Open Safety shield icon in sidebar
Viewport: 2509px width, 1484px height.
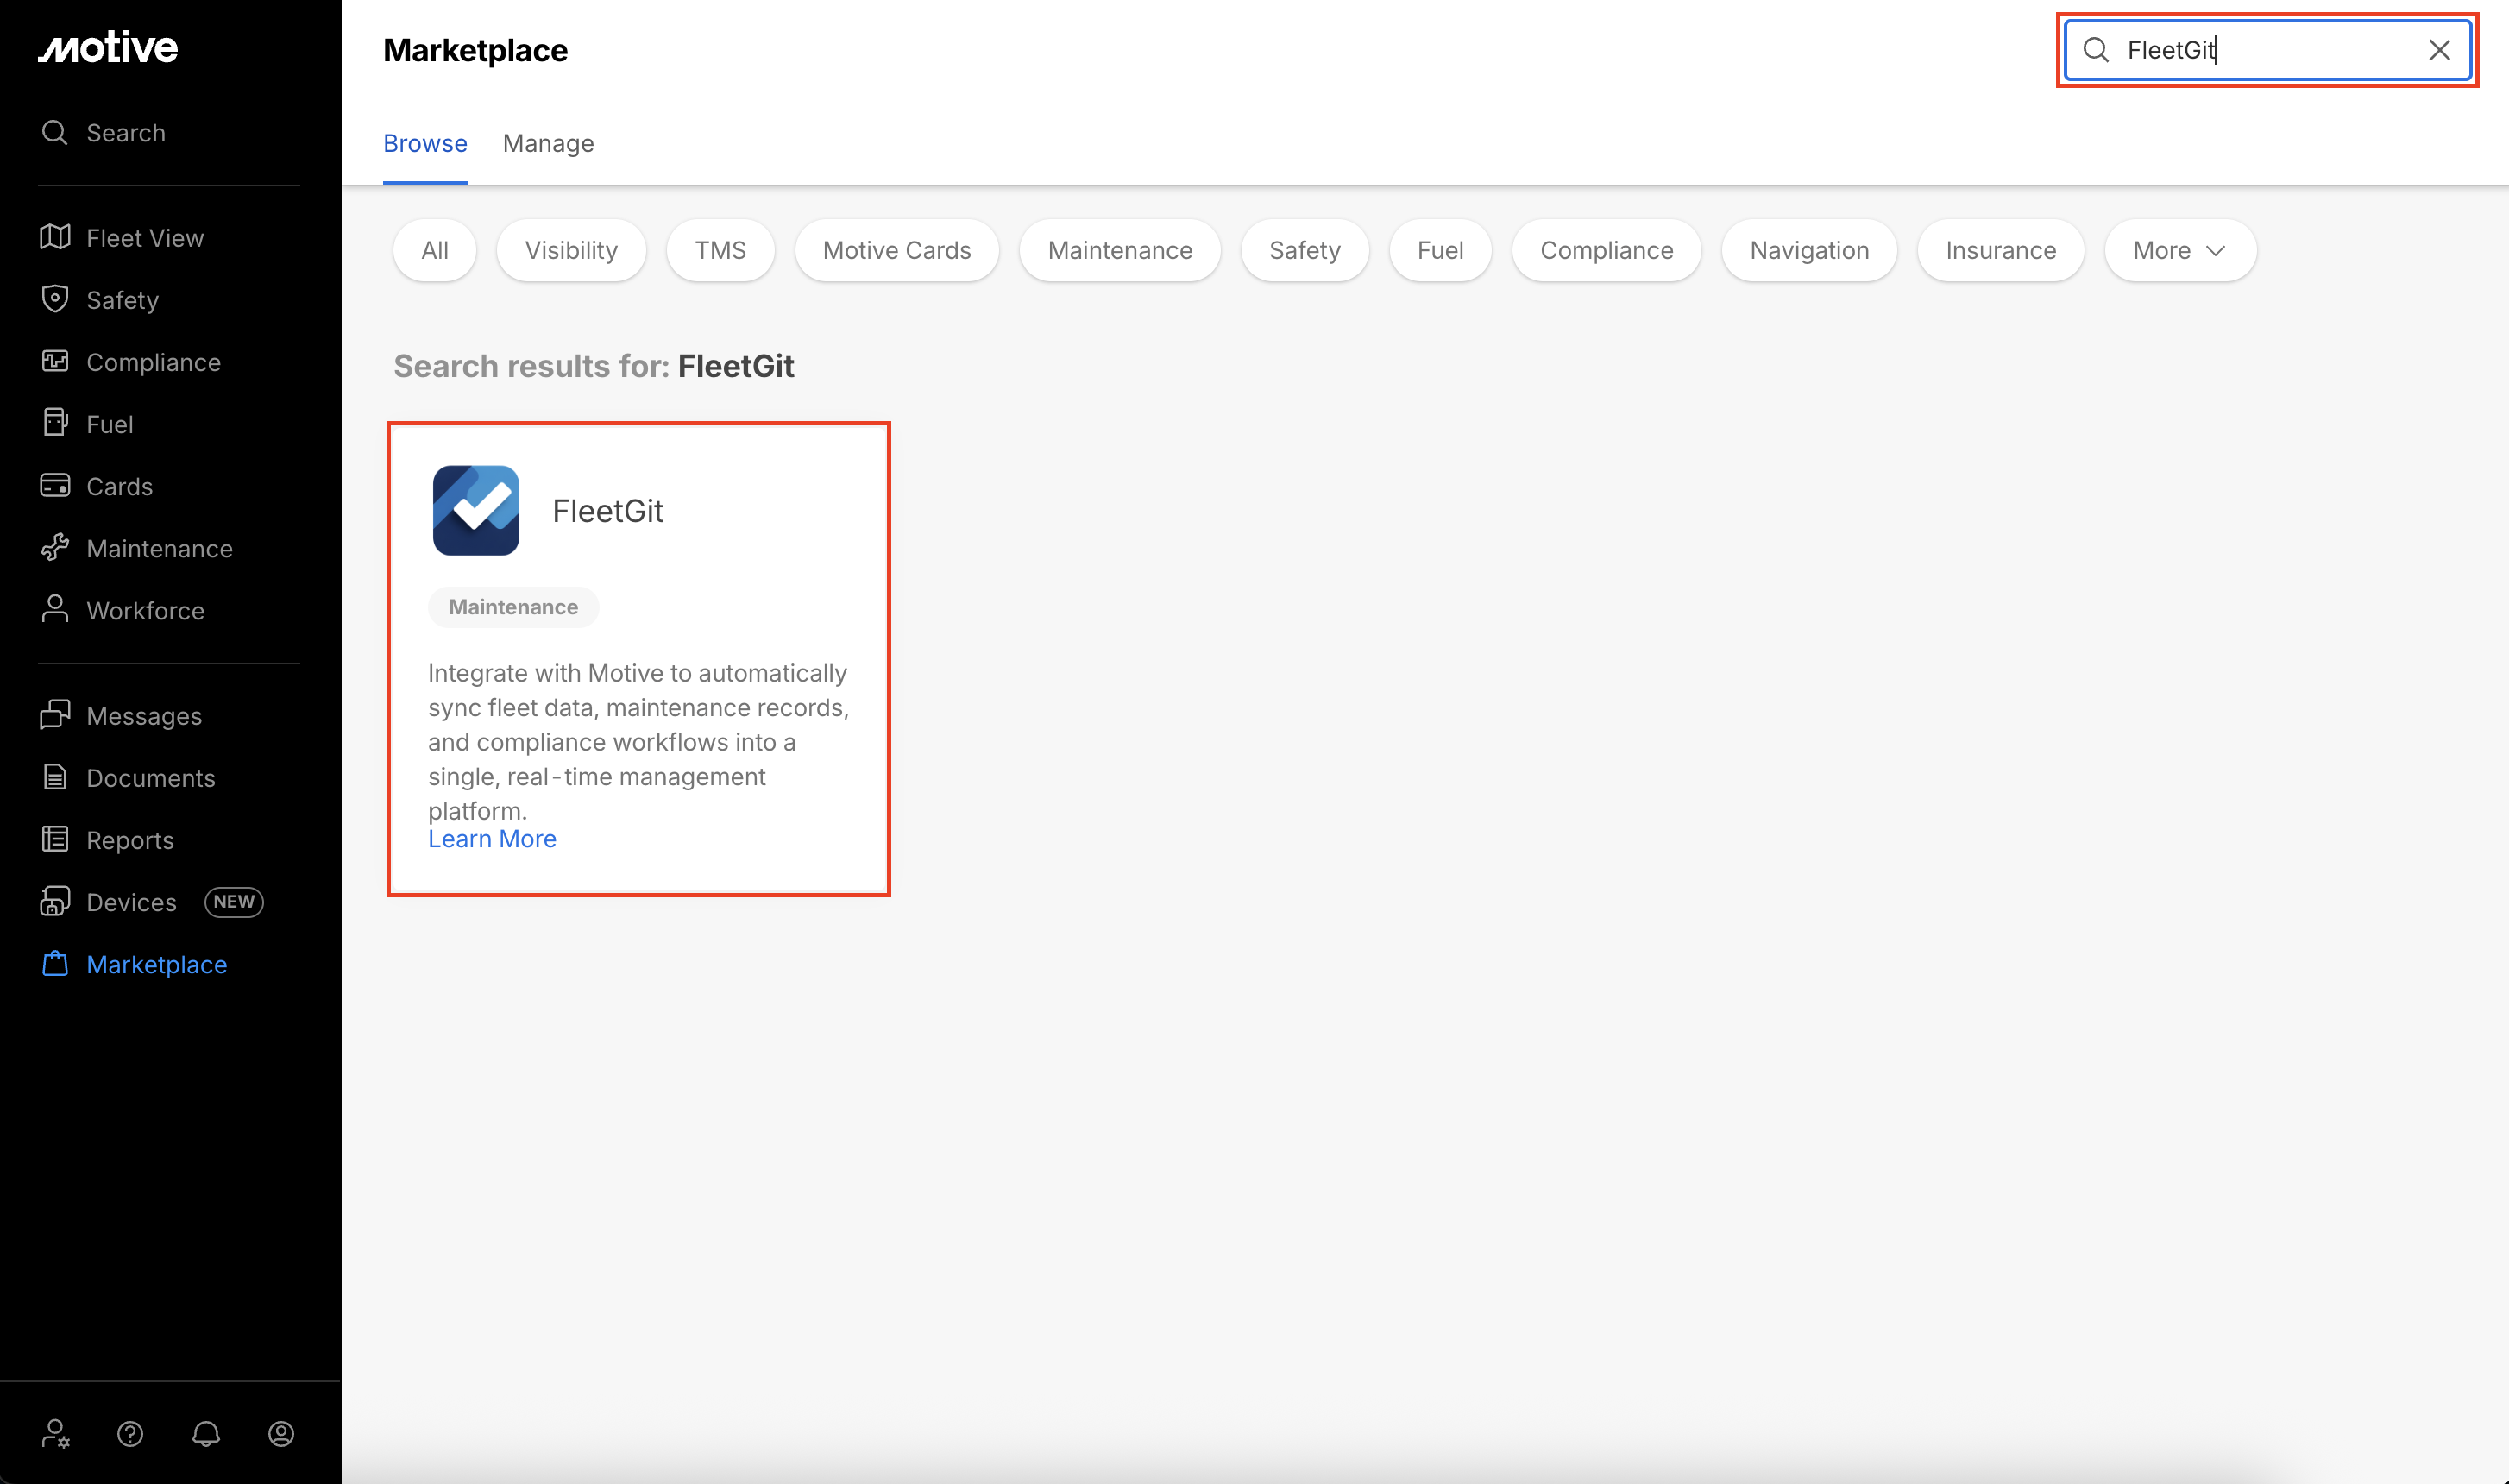(55, 299)
